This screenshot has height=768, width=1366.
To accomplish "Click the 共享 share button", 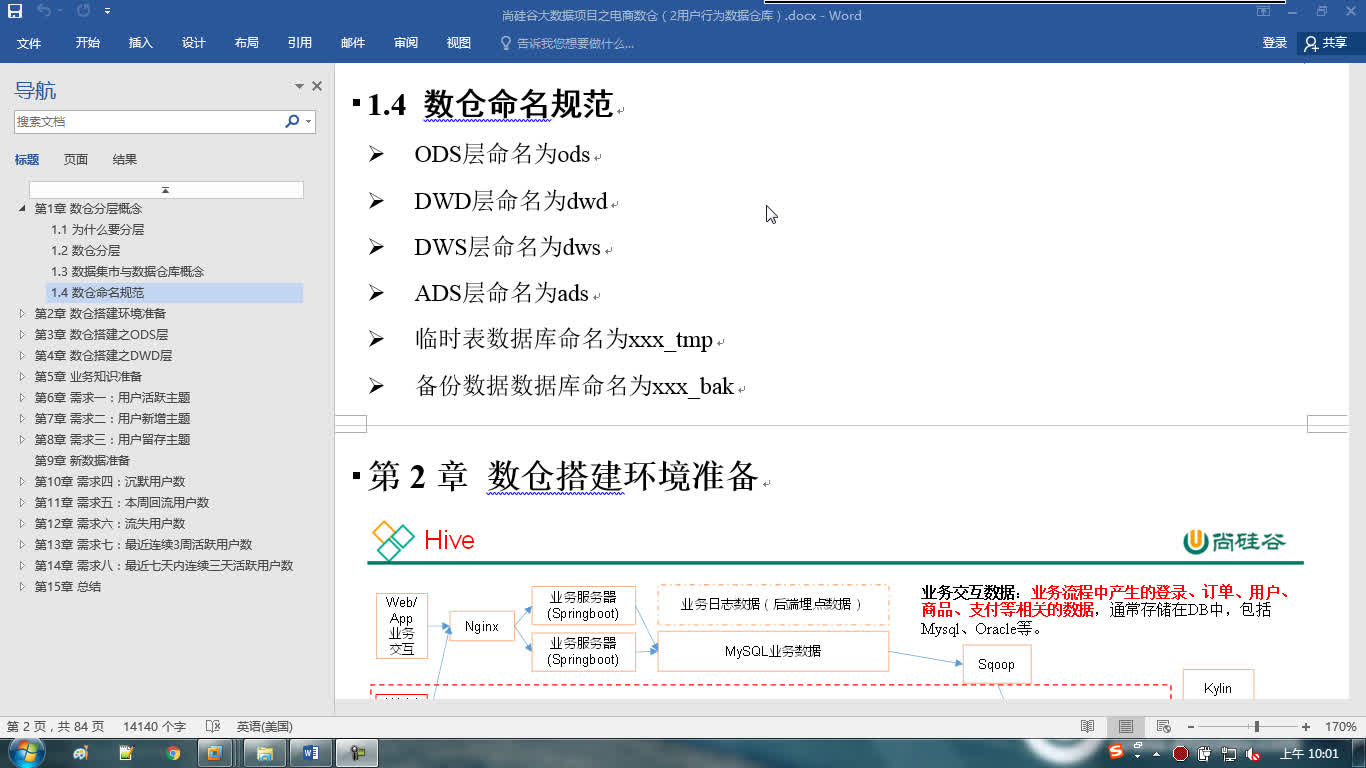I will 1326,43.
